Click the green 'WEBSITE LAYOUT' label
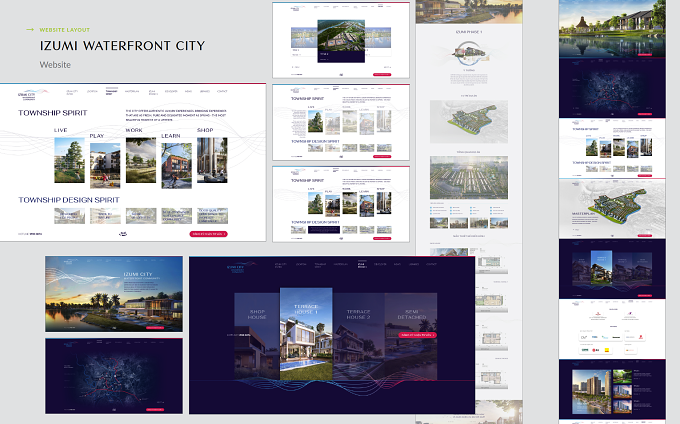This screenshot has width=680, height=424. coord(65,30)
